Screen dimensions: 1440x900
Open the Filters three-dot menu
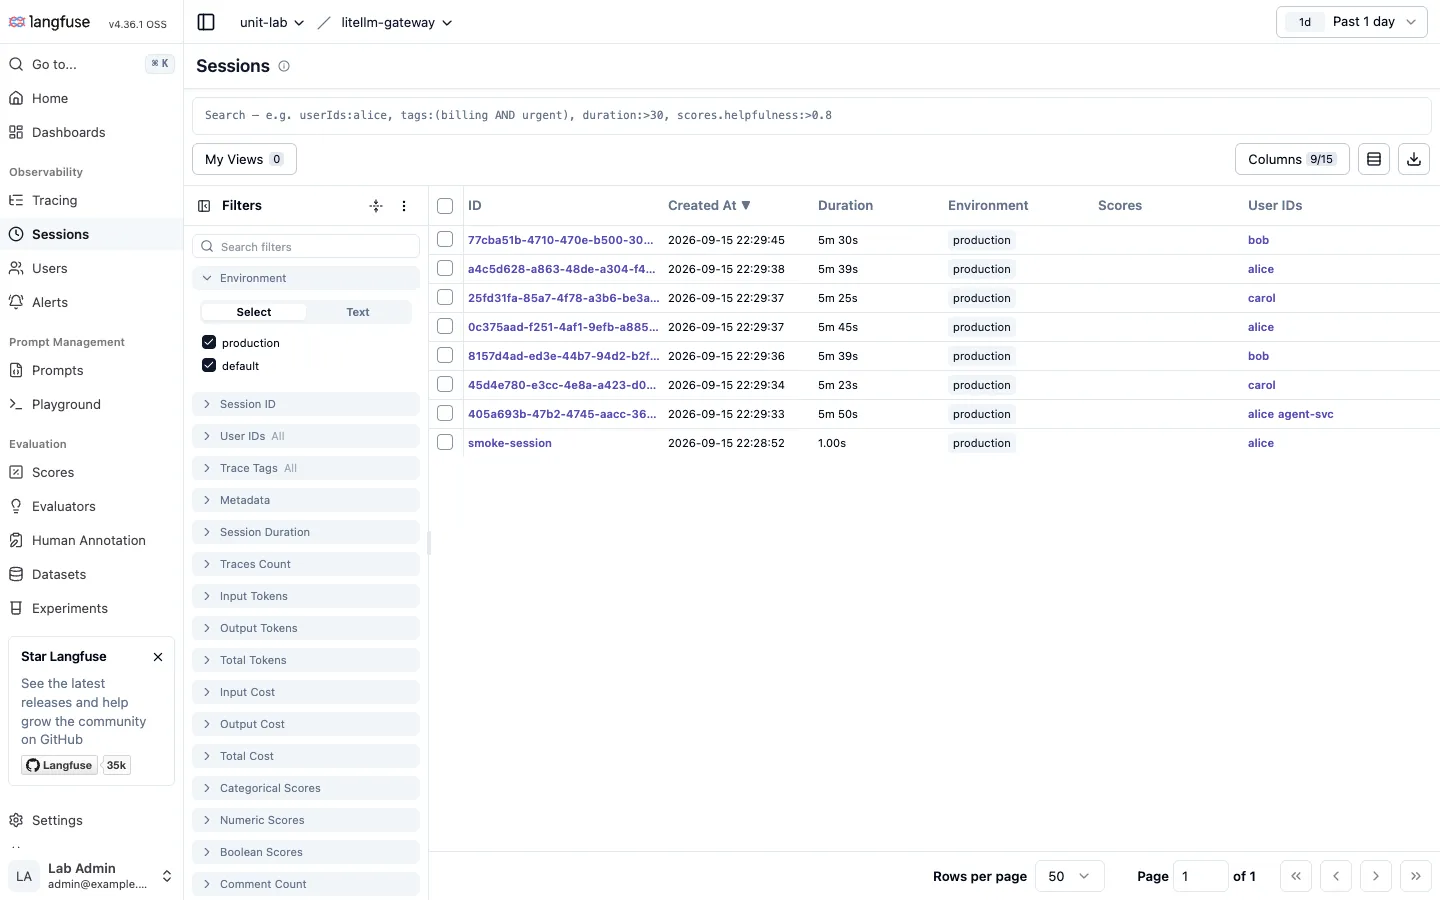pos(404,206)
